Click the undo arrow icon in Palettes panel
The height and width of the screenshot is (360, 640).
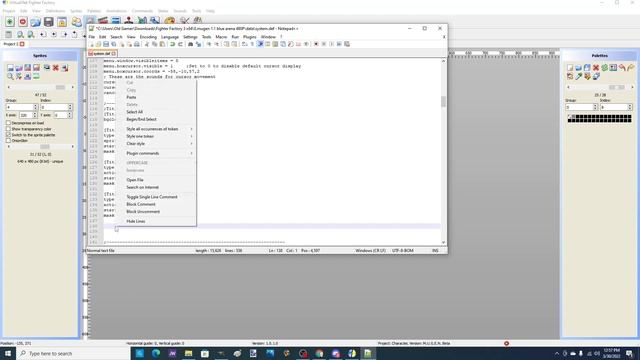pos(622,68)
